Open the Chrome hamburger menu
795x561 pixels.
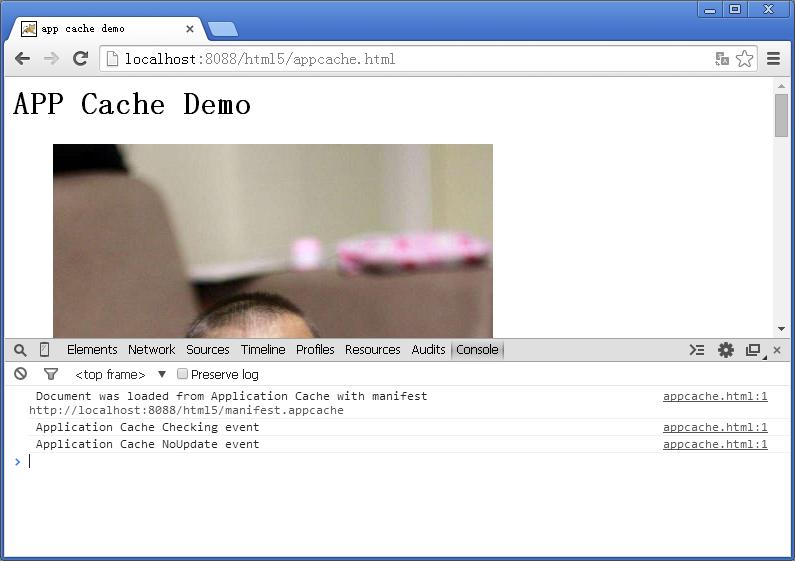773,59
